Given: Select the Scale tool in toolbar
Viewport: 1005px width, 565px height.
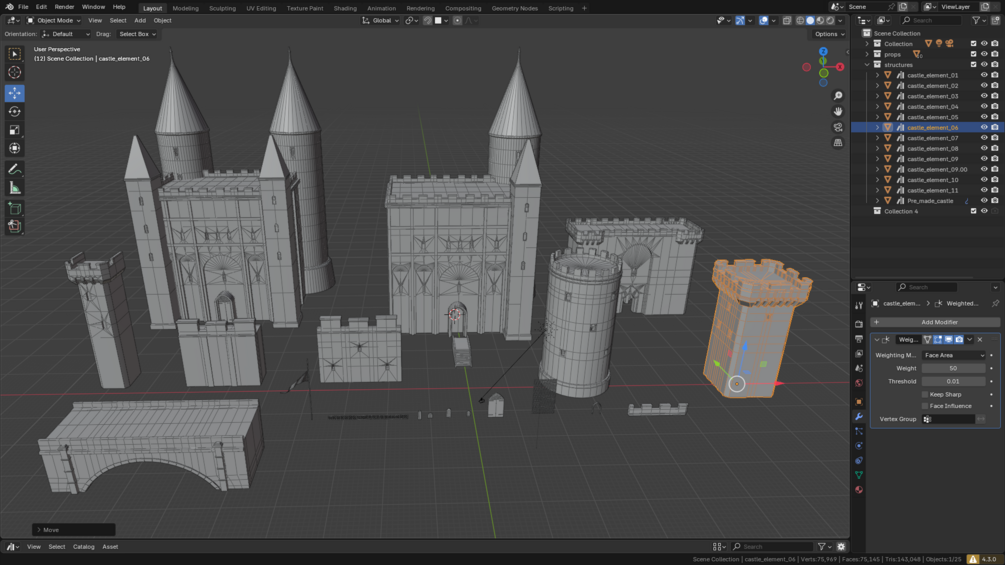Looking at the screenshot, I should [x=14, y=130].
